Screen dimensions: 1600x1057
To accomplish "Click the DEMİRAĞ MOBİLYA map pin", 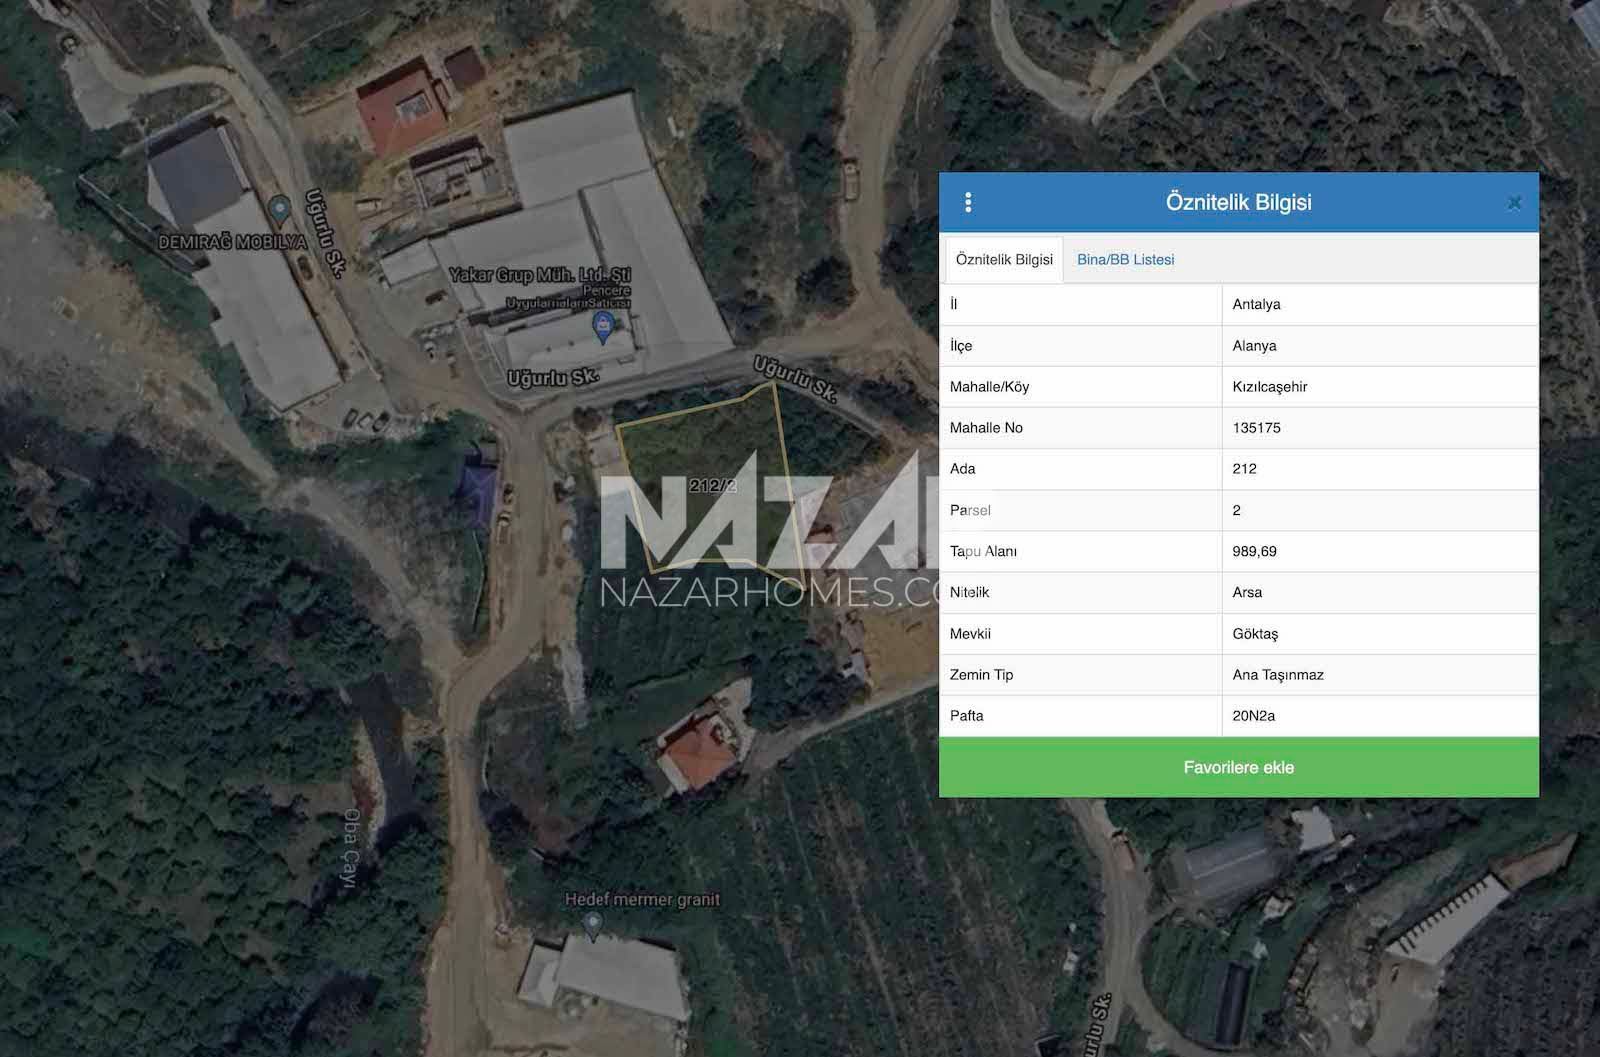I will pyautogui.click(x=281, y=209).
